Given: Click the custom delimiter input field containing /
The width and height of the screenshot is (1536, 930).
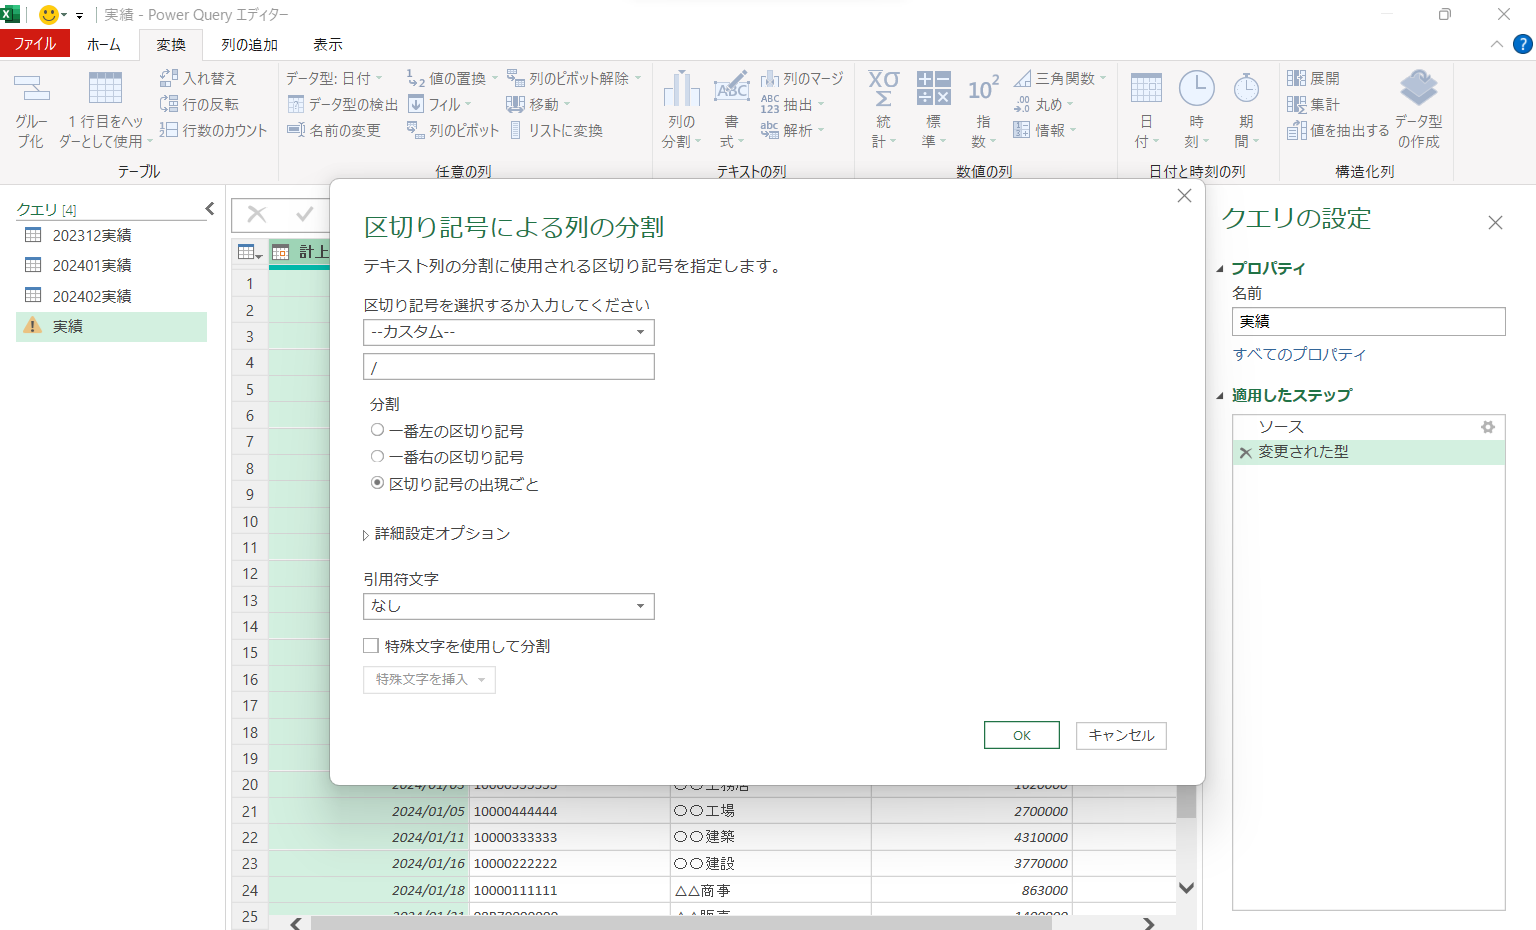Looking at the screenshot, I should tap(509, 367).
